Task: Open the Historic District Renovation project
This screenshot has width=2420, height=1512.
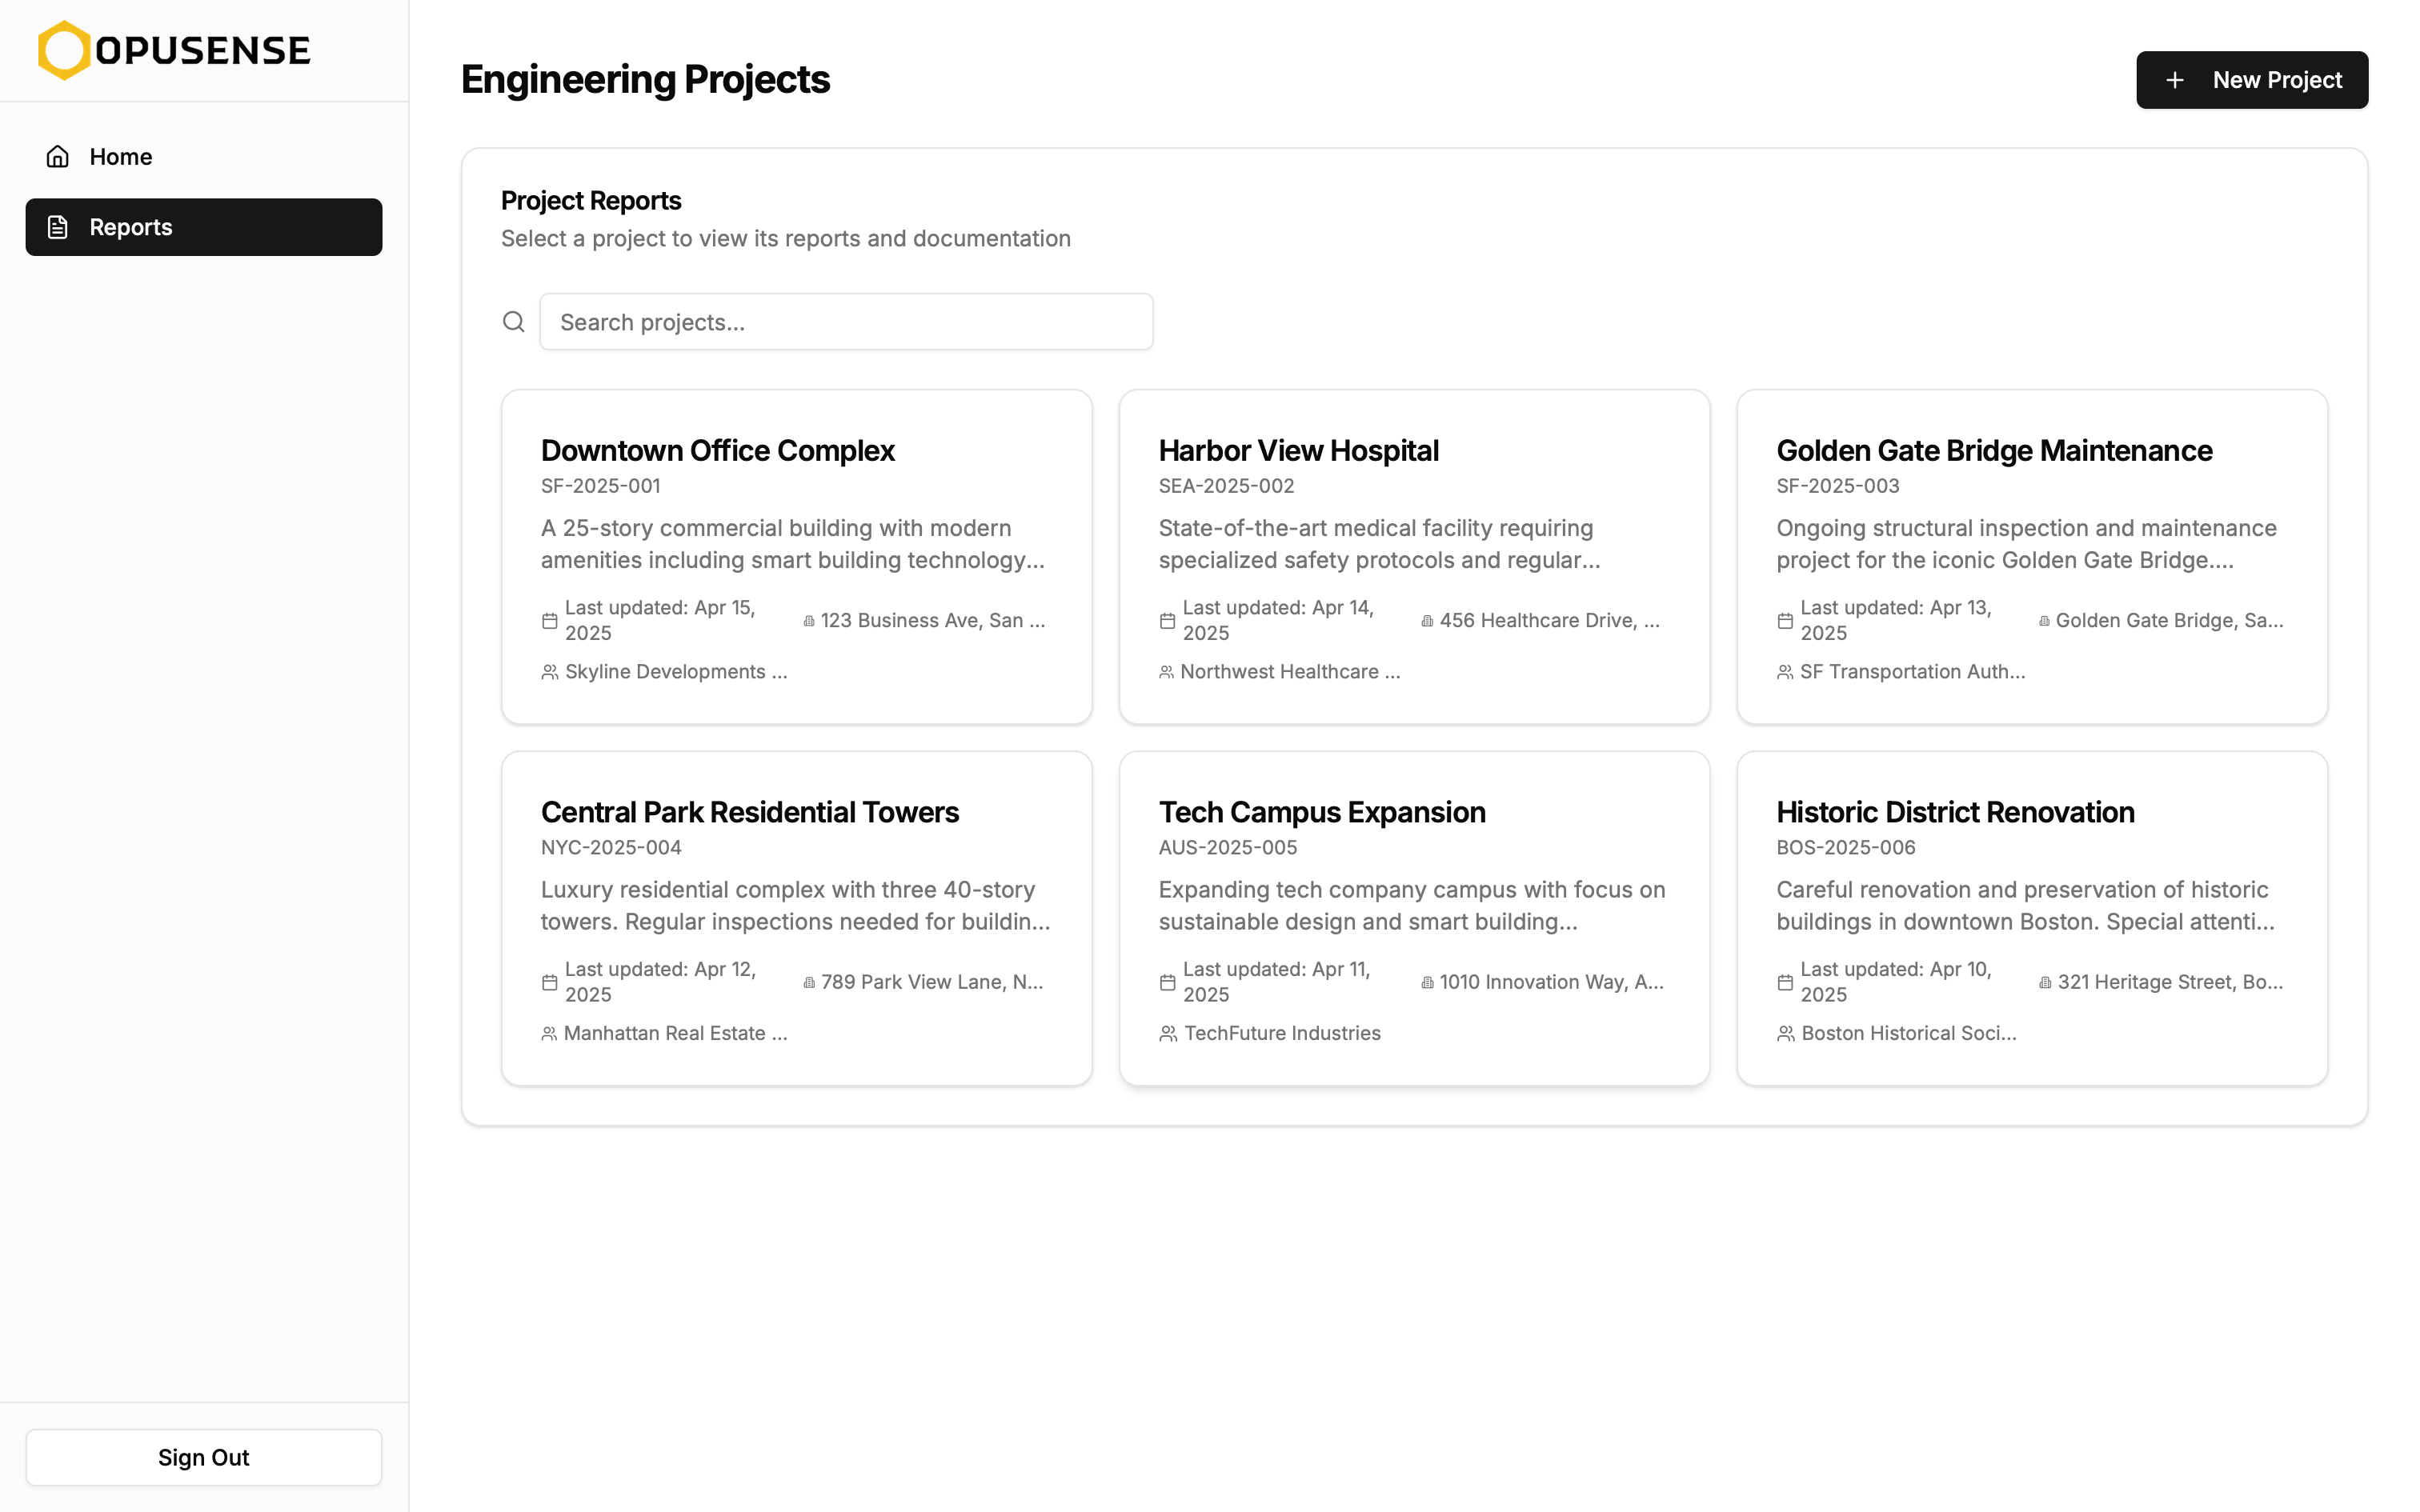Action: tap(1954, 812)
